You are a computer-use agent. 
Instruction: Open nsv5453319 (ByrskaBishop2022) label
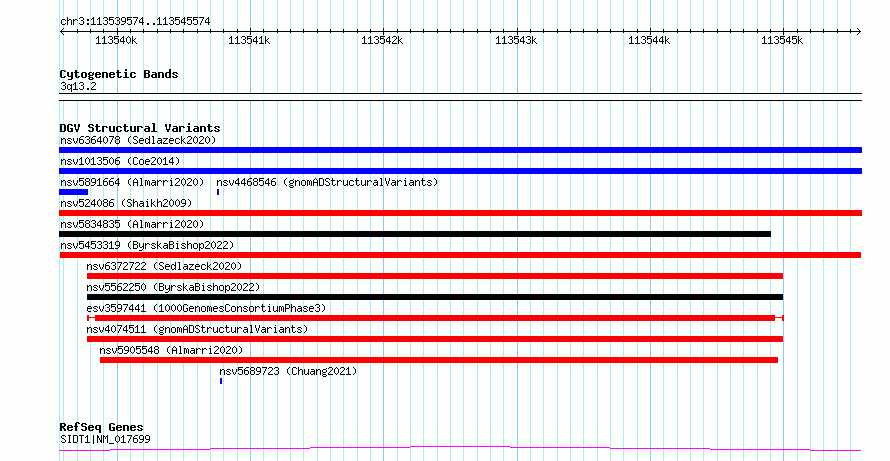[147, 245]
